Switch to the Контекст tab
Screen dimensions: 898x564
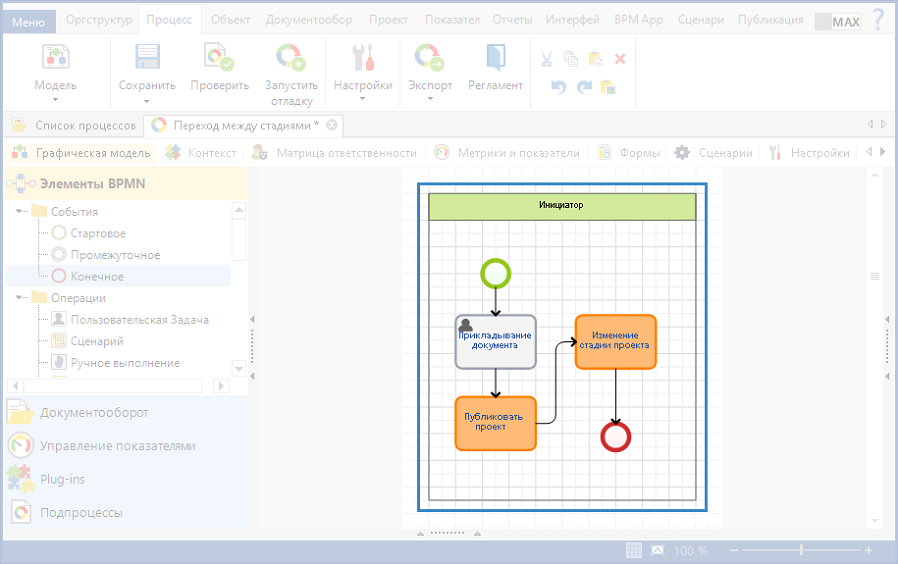[201, 153]
